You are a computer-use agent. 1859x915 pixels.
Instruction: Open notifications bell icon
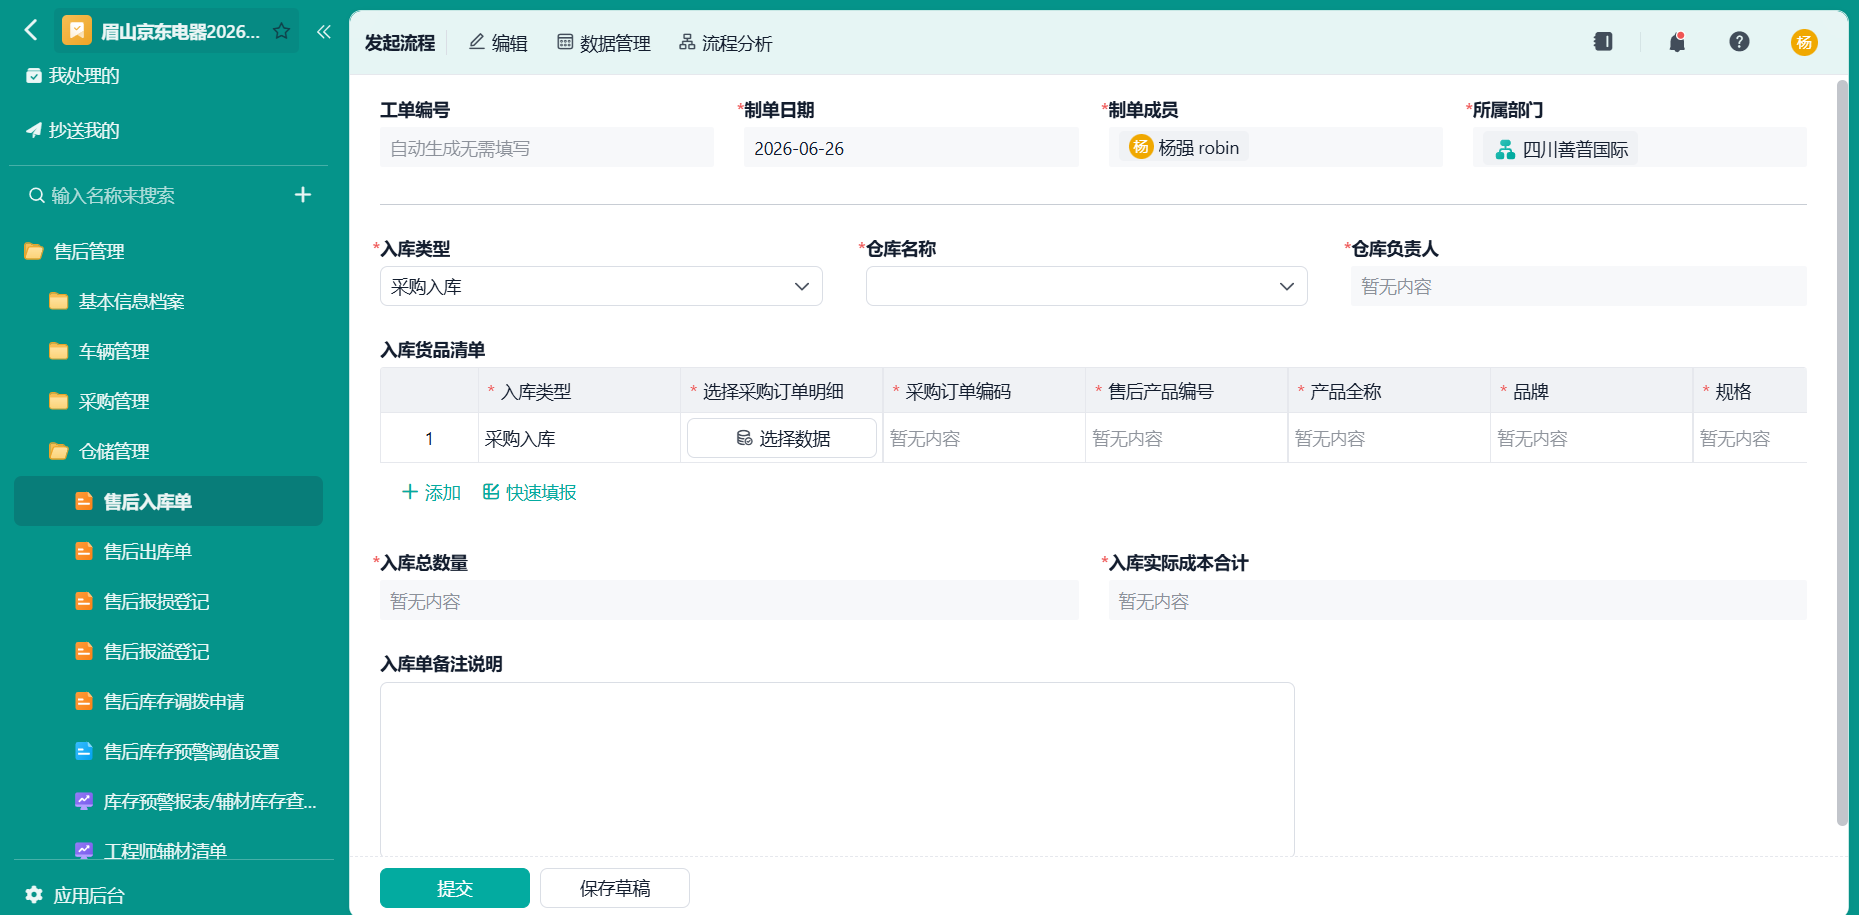click(1677, 41)
